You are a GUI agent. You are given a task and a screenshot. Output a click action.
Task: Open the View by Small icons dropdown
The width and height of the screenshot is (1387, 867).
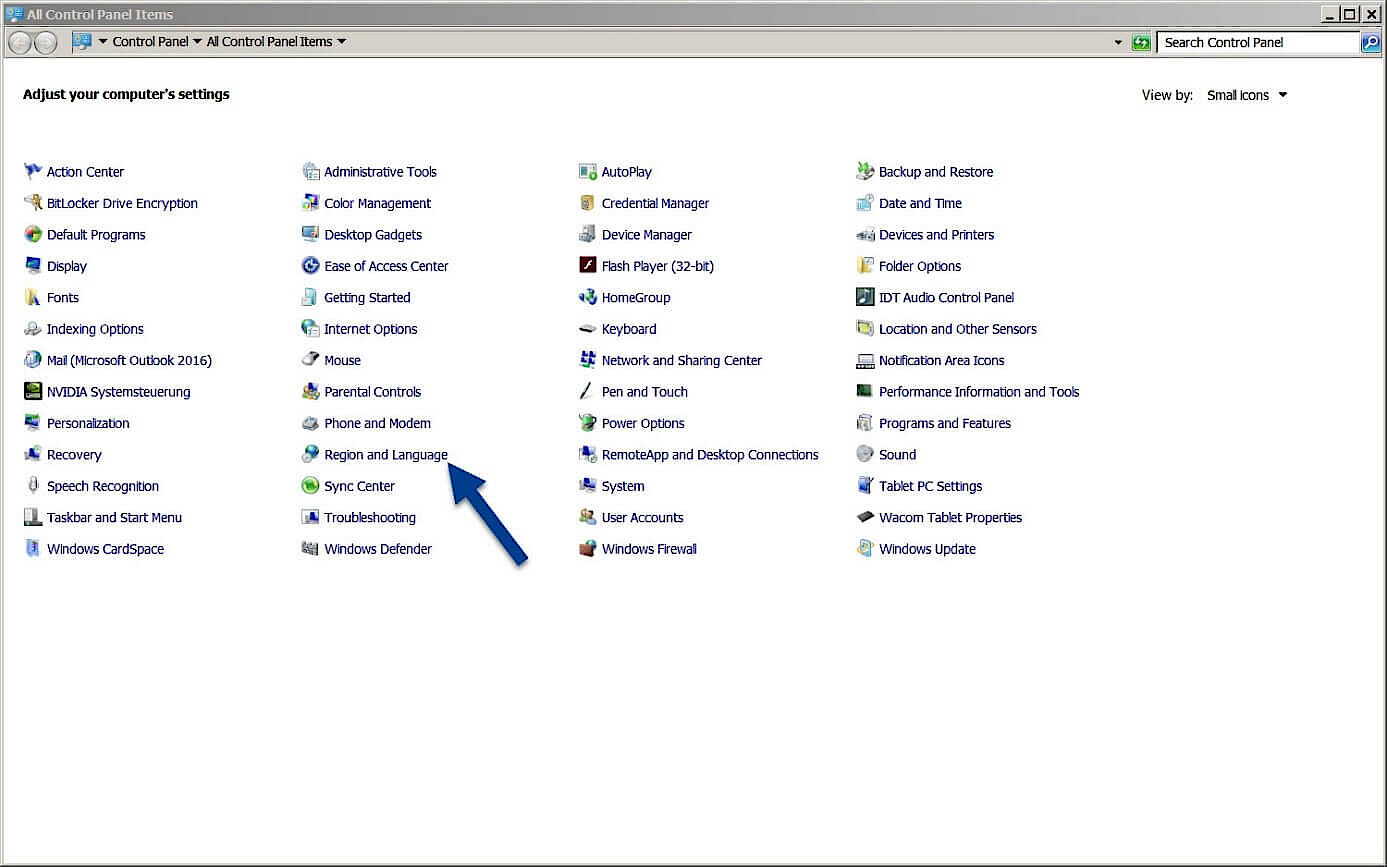pos(1245,94)
